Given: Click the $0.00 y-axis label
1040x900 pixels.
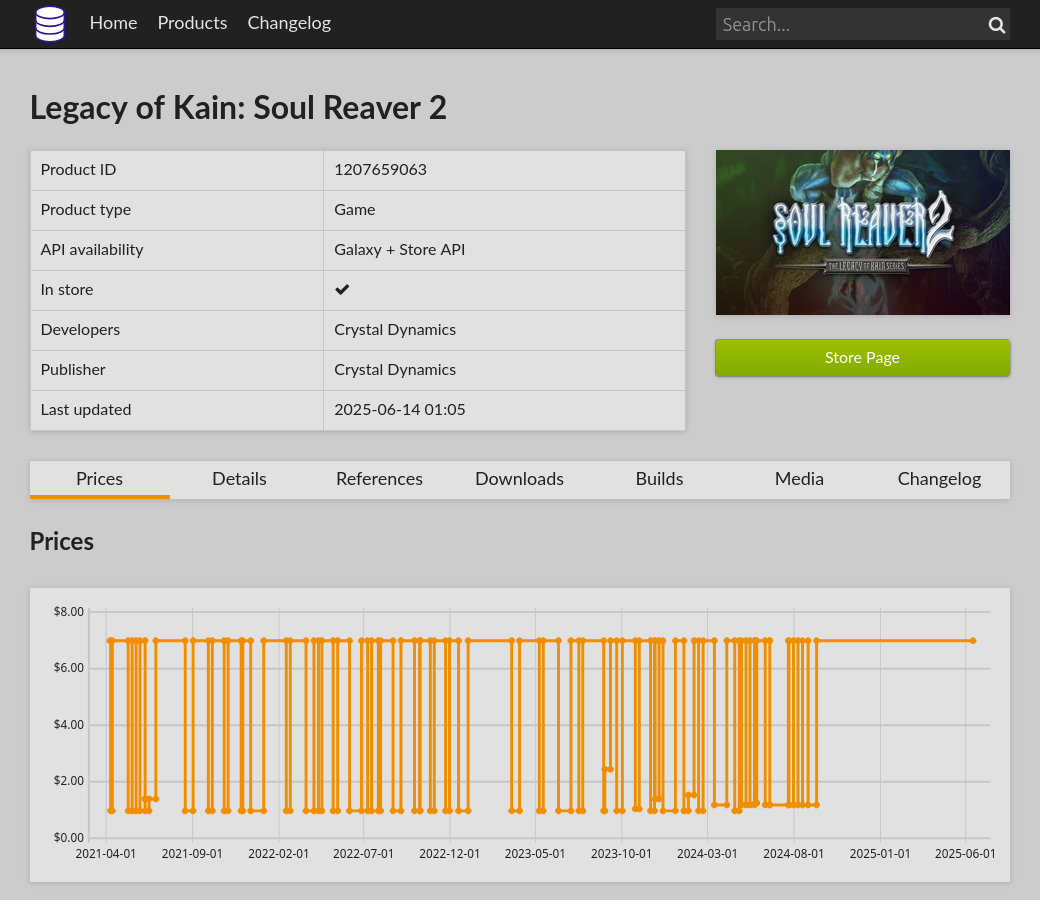Looking at the screenshot, I should click(69, 838).
